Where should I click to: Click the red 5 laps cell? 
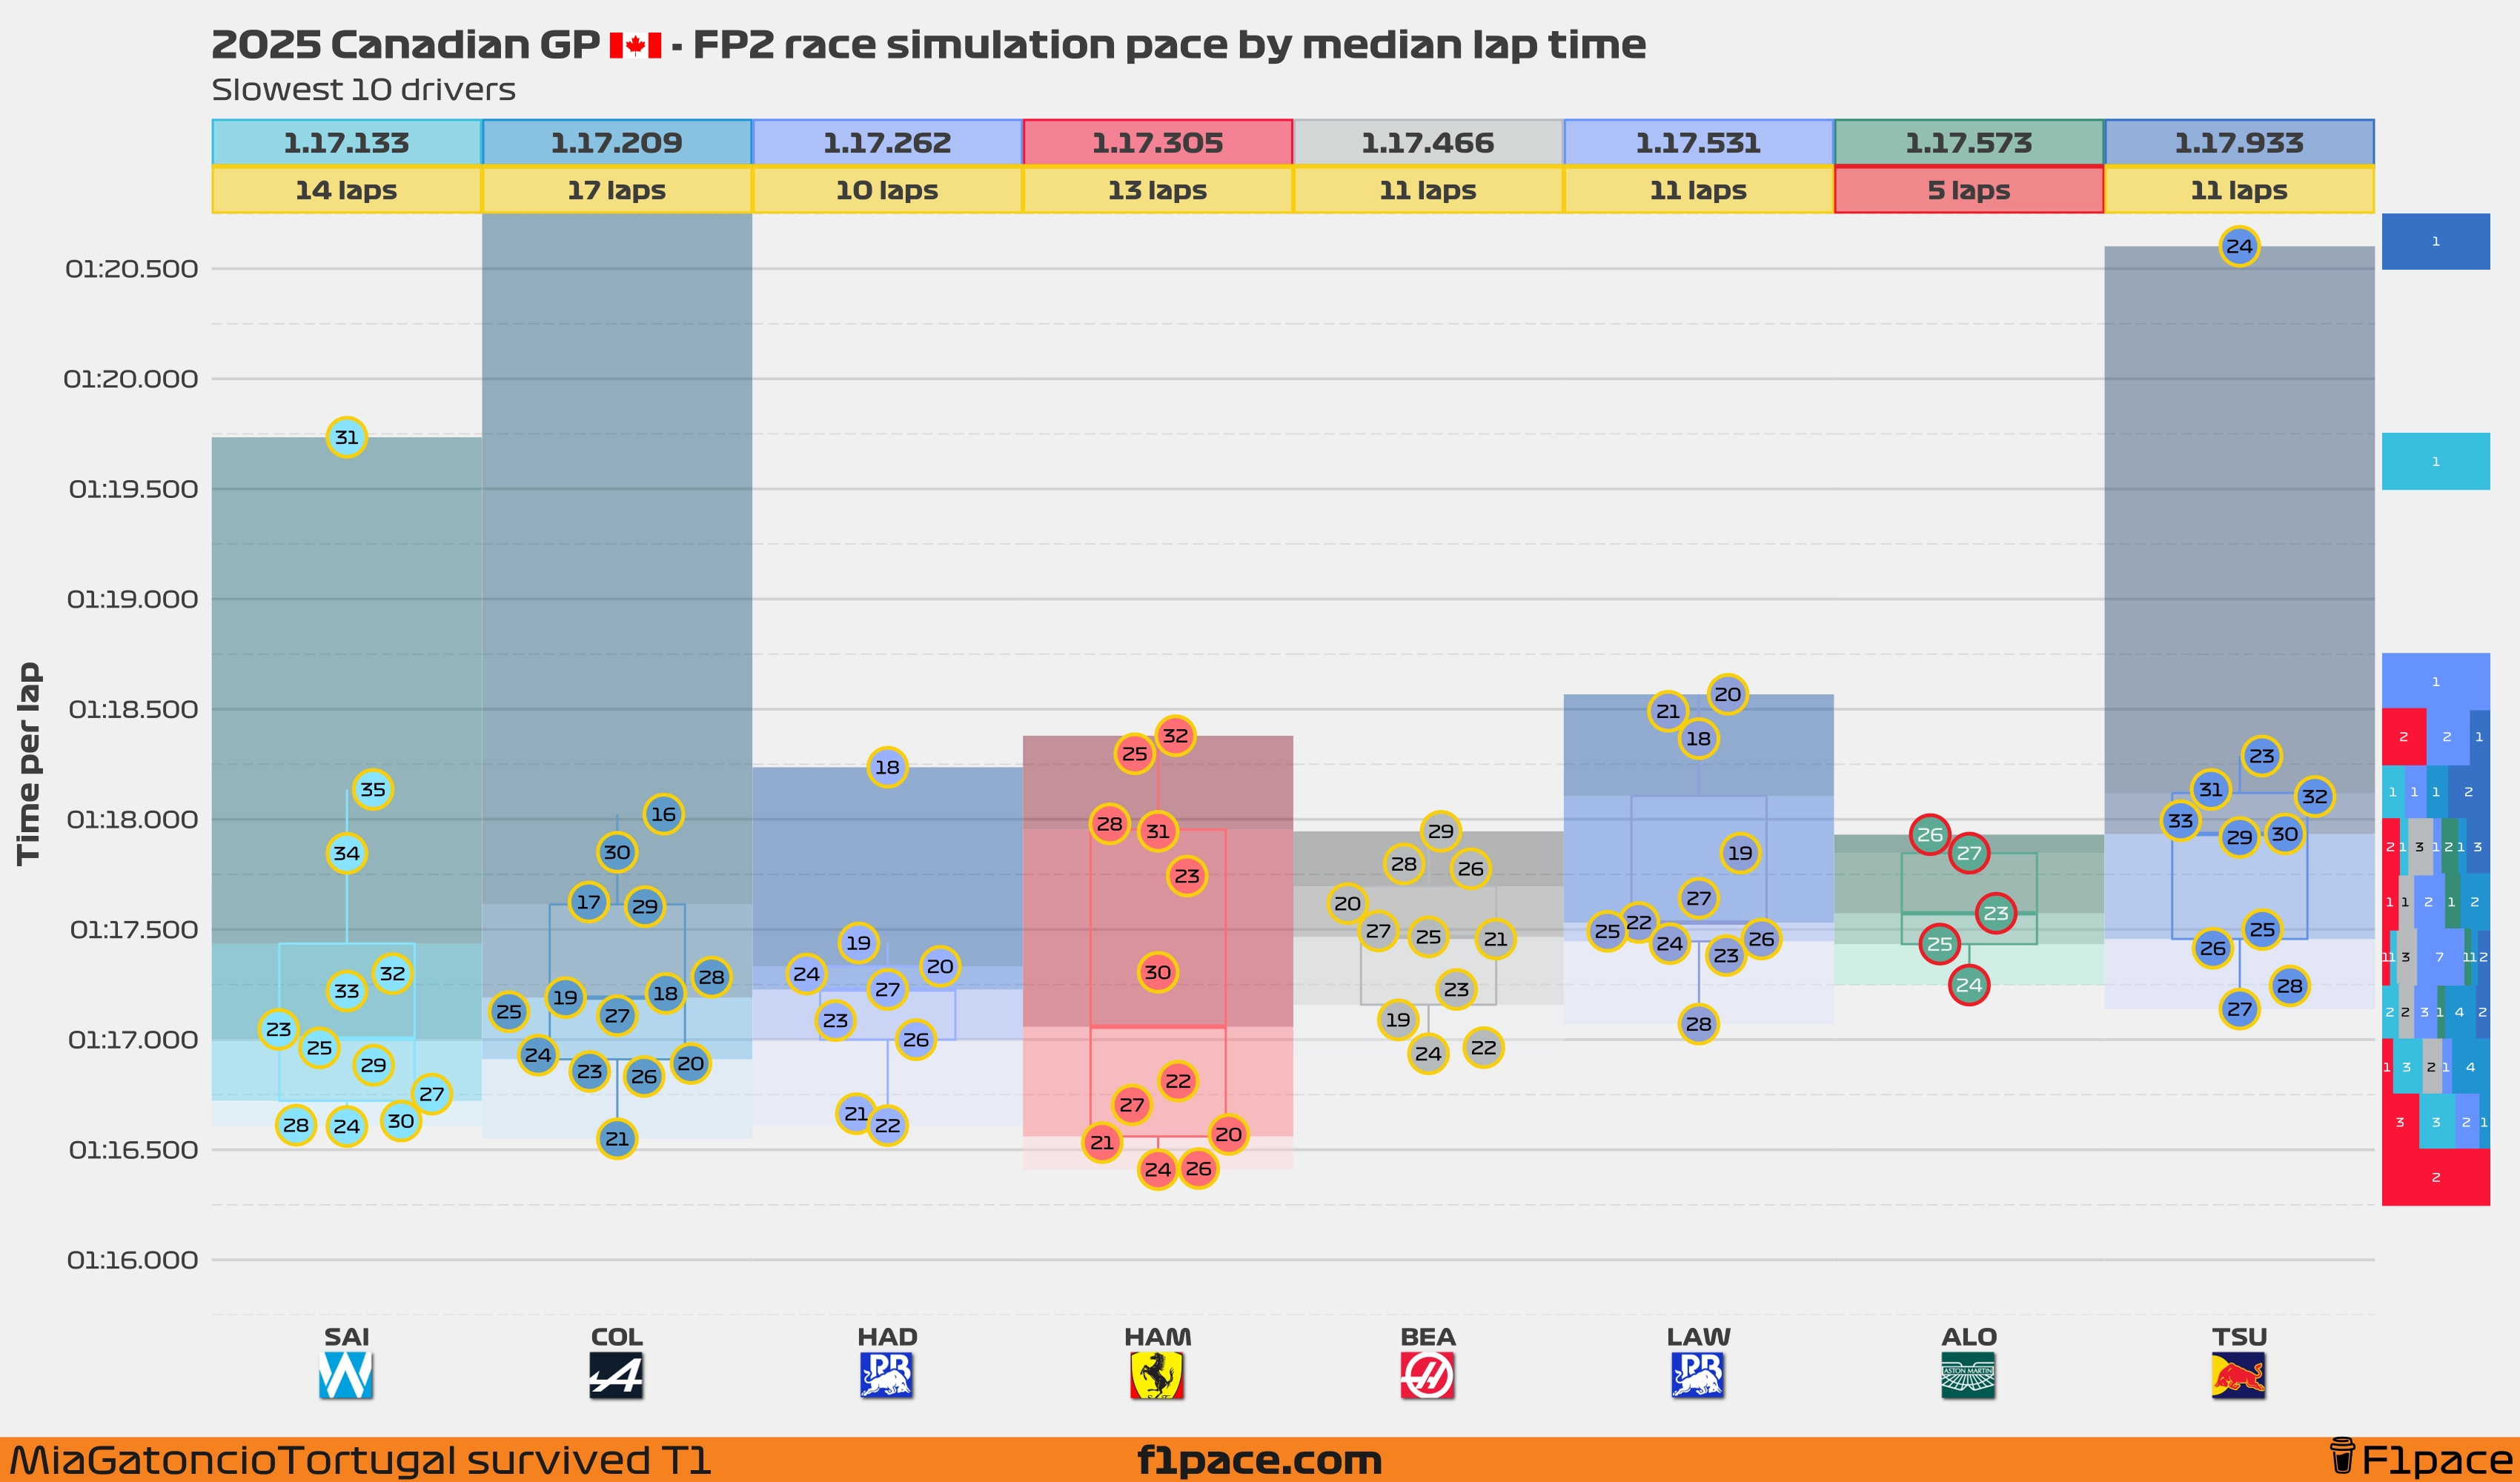[x=1968, y=190]
